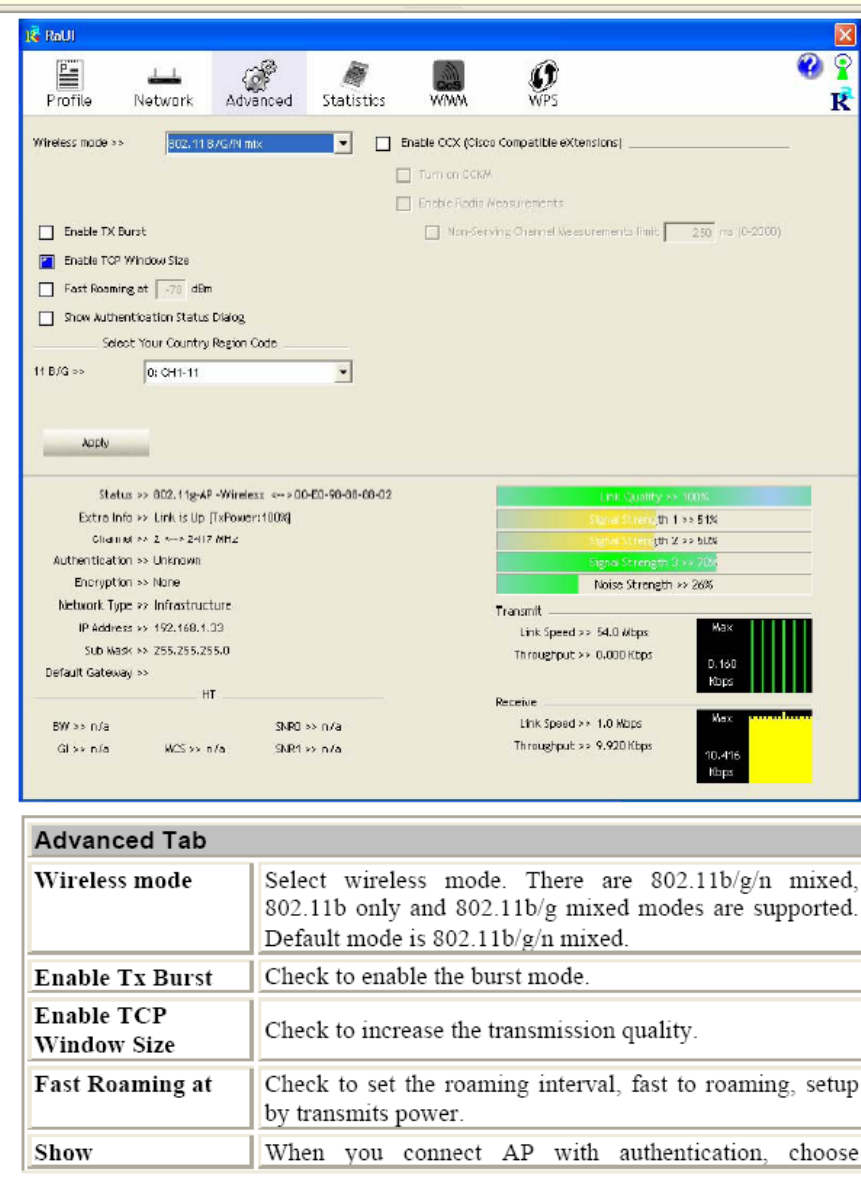Click the Ralink R logo icon
Viewport: 861px width, 1178px height.
pos(841,100)
